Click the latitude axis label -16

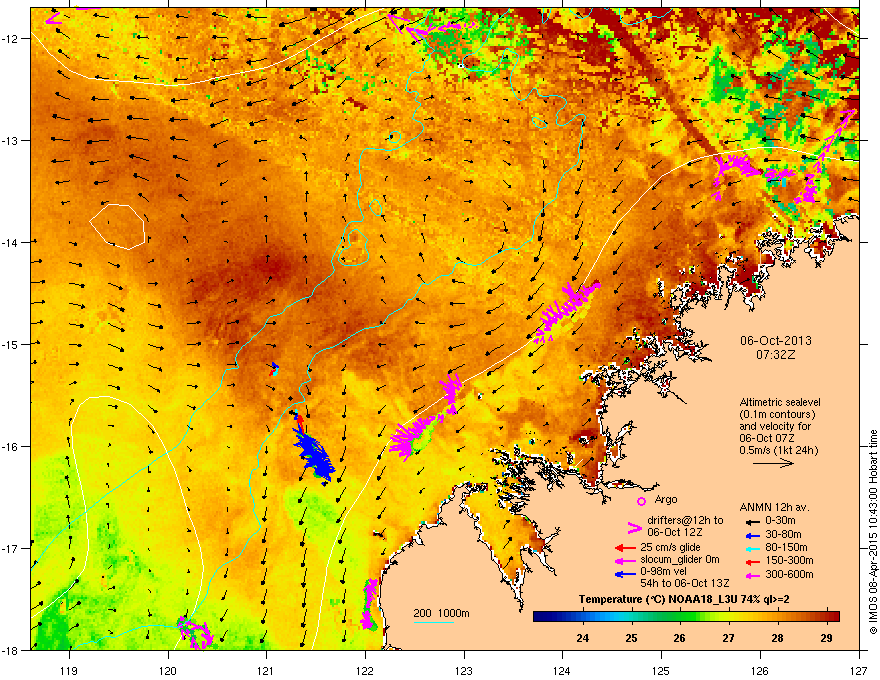11,447
